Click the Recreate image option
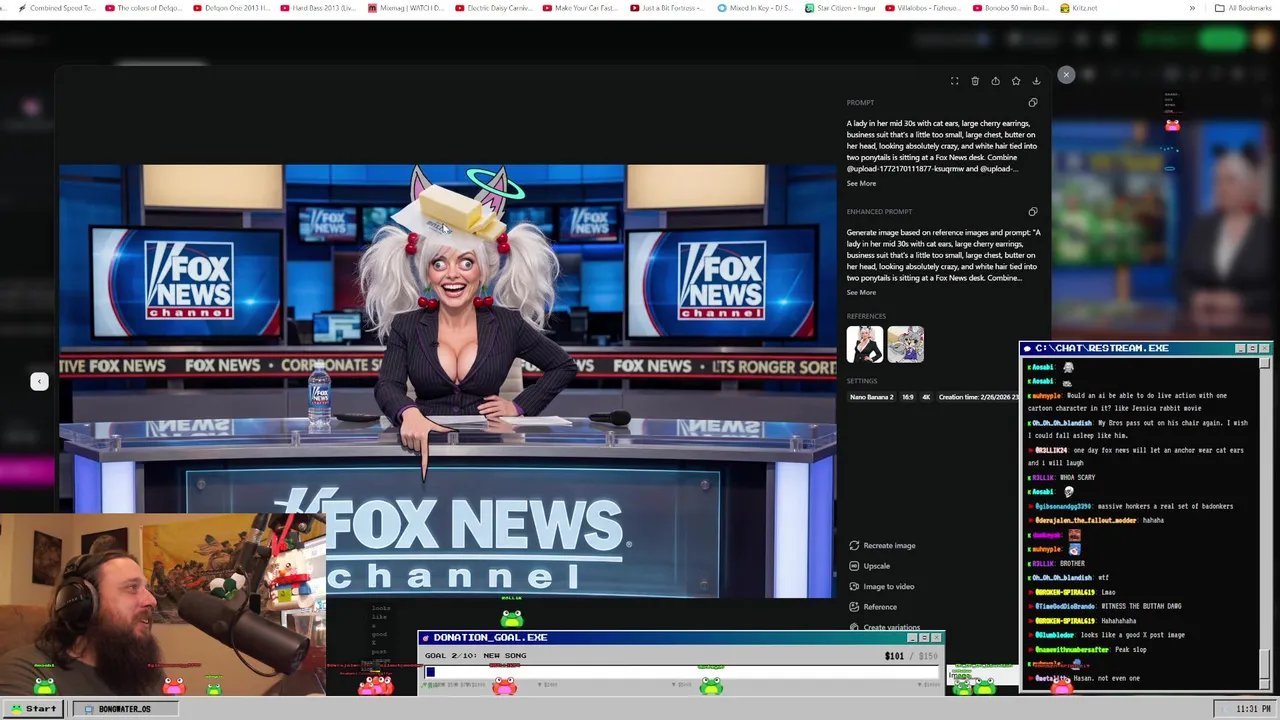 882,545
